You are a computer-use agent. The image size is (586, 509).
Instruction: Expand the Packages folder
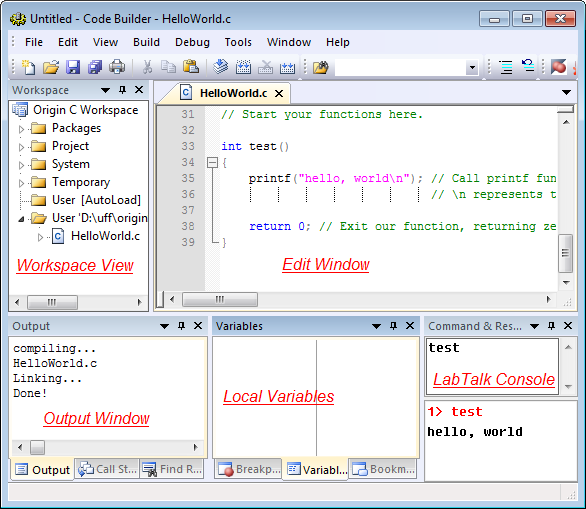(x=21, y=129)
